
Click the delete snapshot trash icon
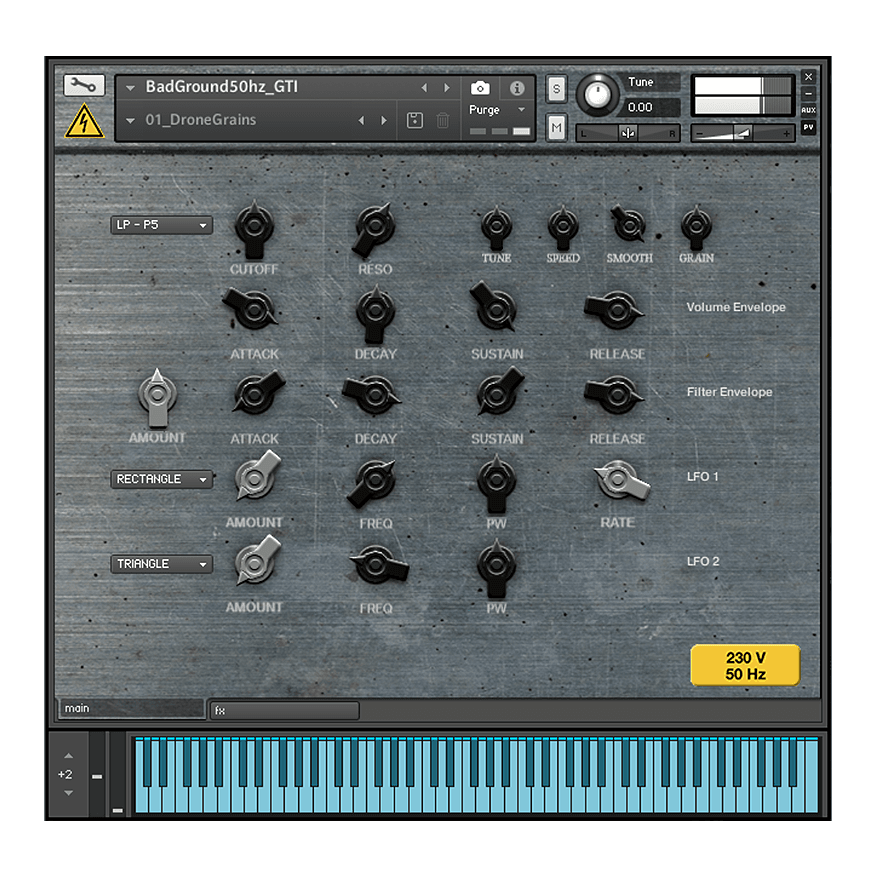[443, 121]
